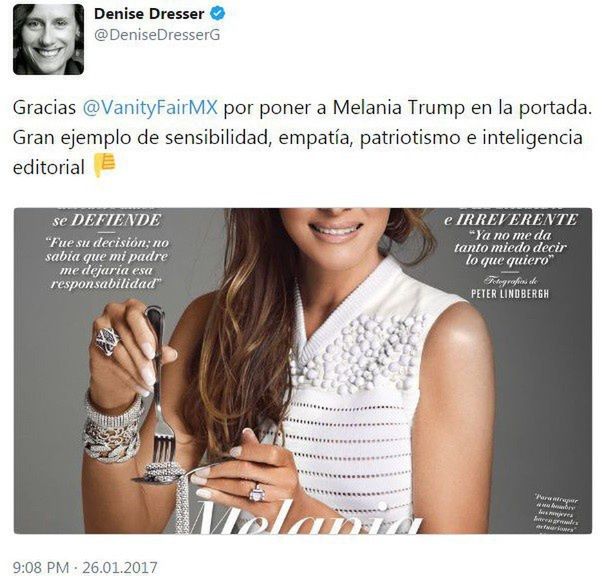
Task: Follow the @VanityFairMX mention link
Action: click(x=150, y=108)
